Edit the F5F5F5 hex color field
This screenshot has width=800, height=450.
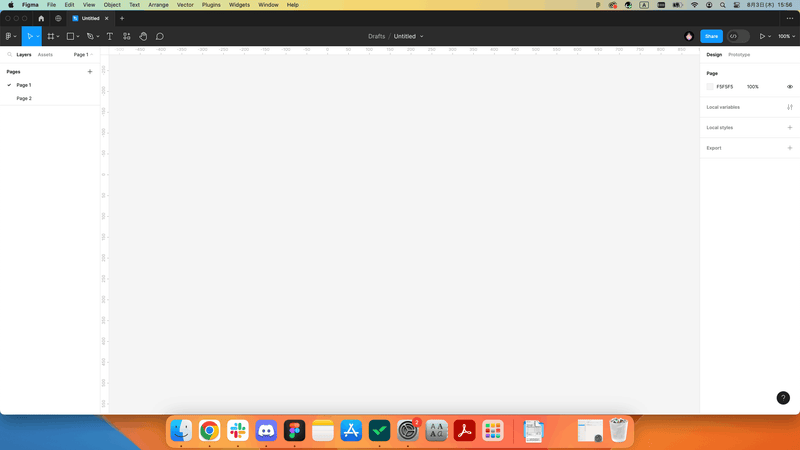click(724, 87)
